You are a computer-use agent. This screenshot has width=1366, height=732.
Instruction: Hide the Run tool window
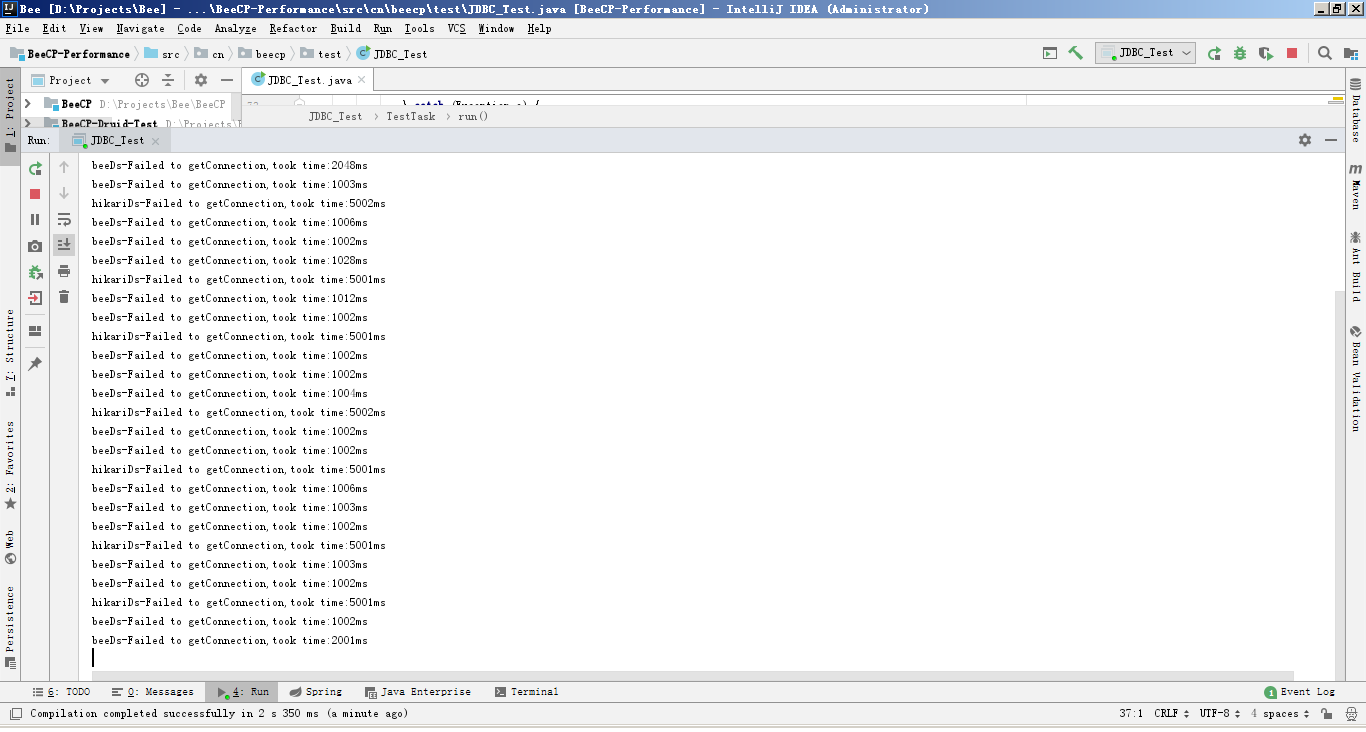pos(1330,141)
